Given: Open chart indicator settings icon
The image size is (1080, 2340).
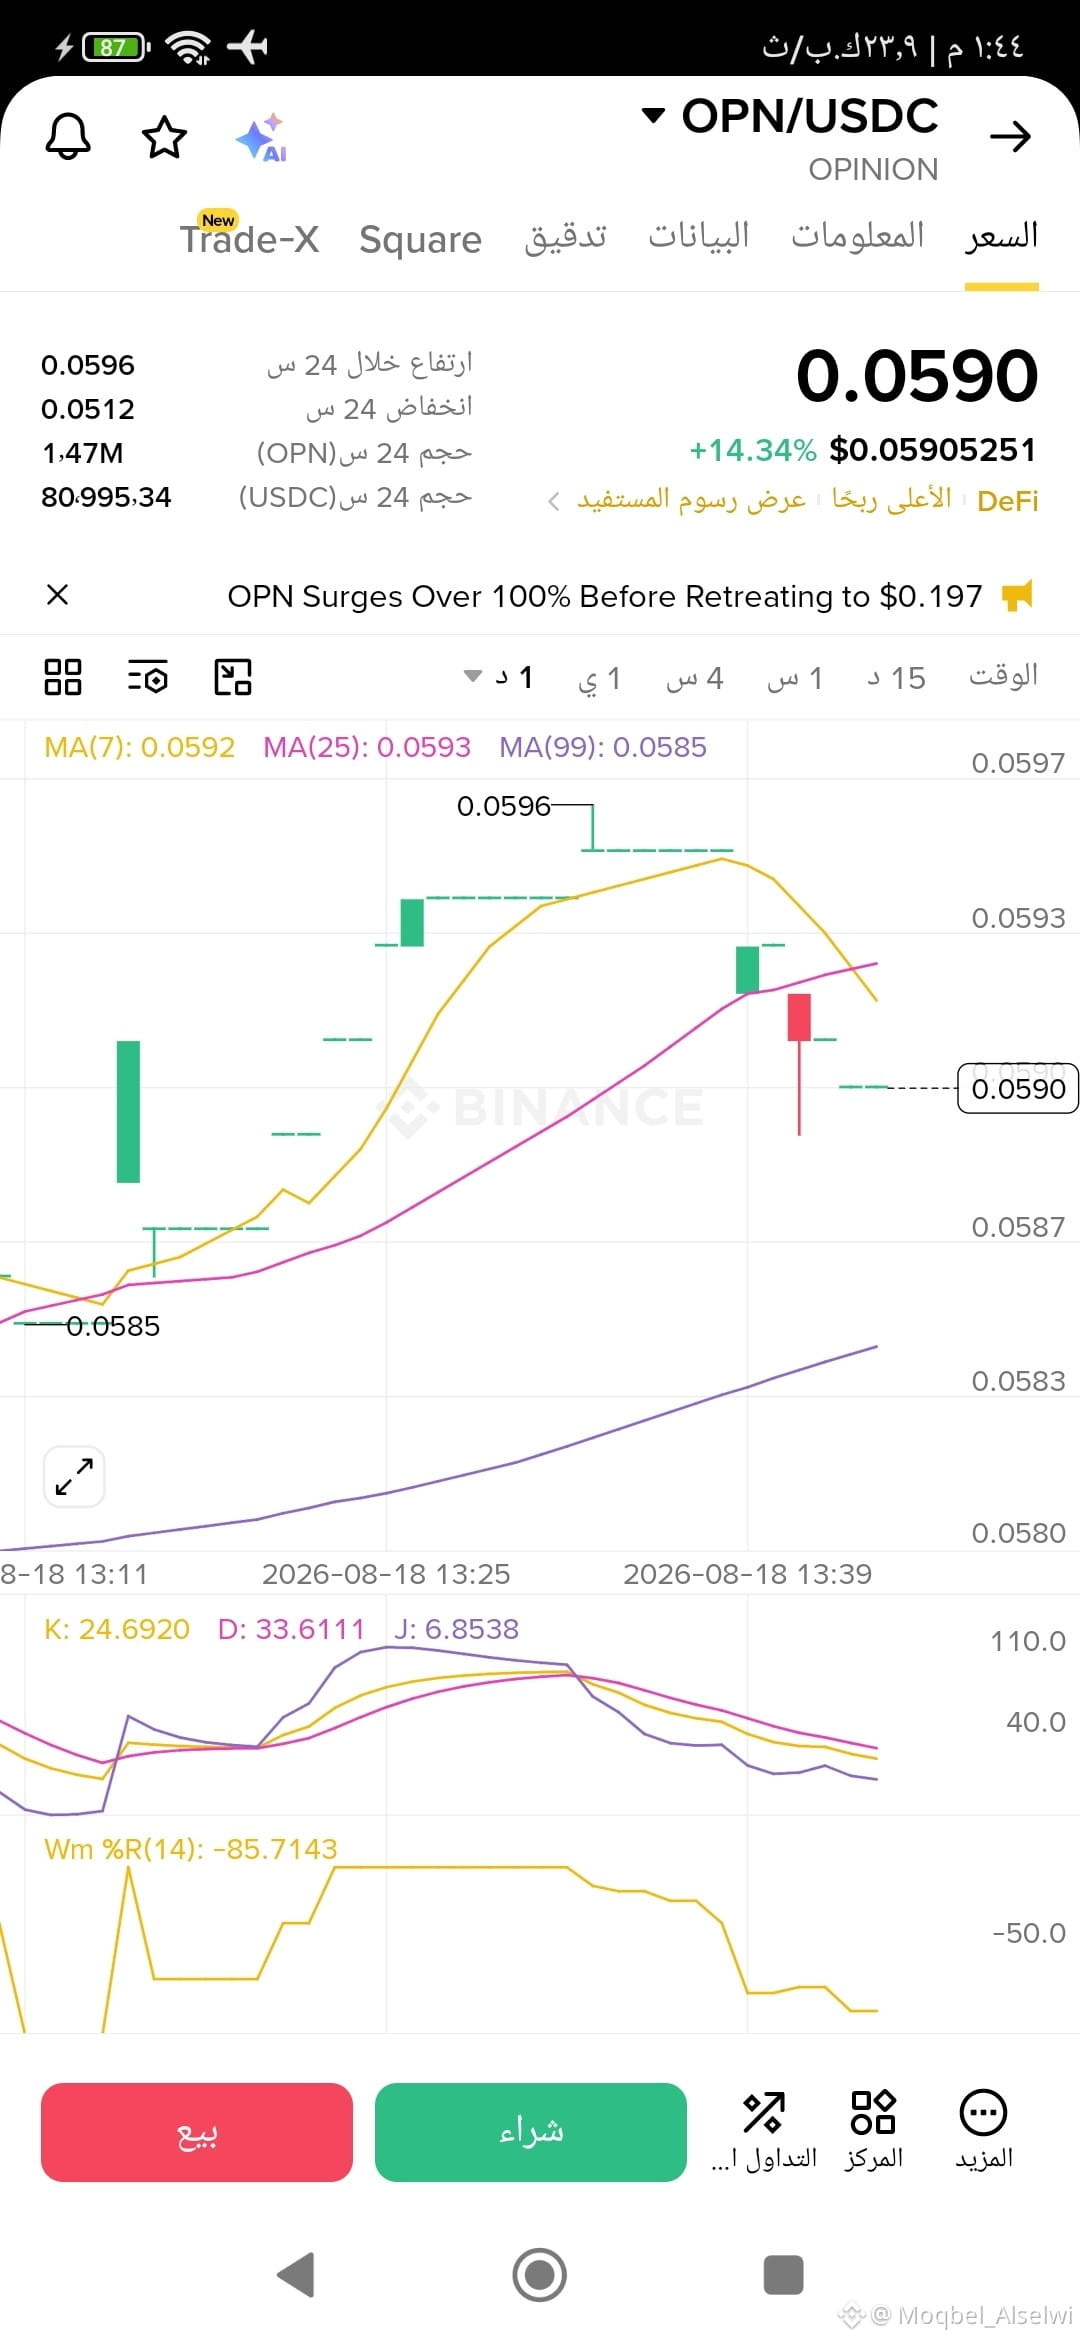Looking at the screenshot, I should (148, 677).
